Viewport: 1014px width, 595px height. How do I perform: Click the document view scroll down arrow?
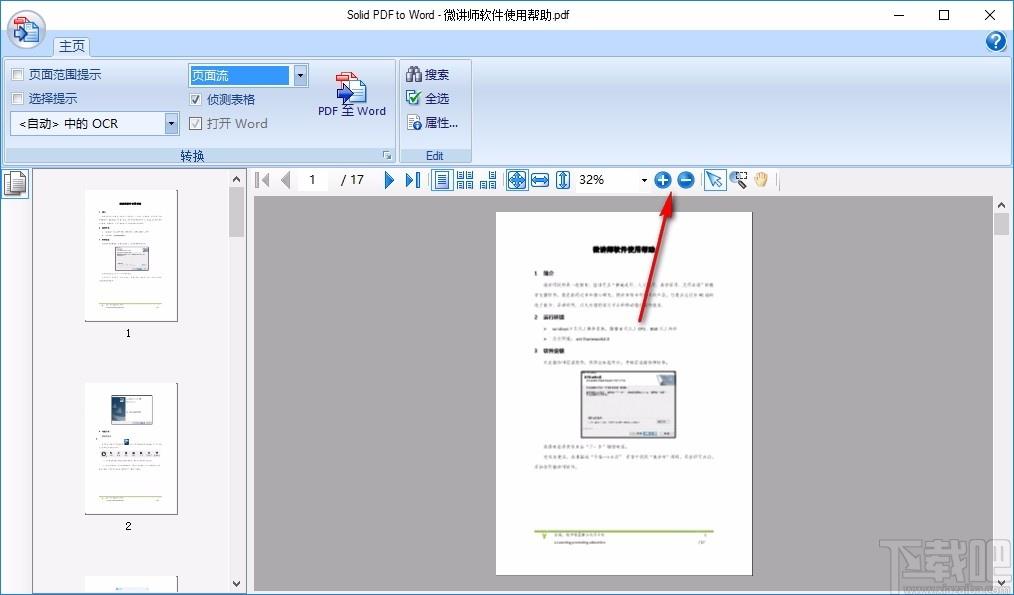pyautogui.click(x=1002, y=584)
